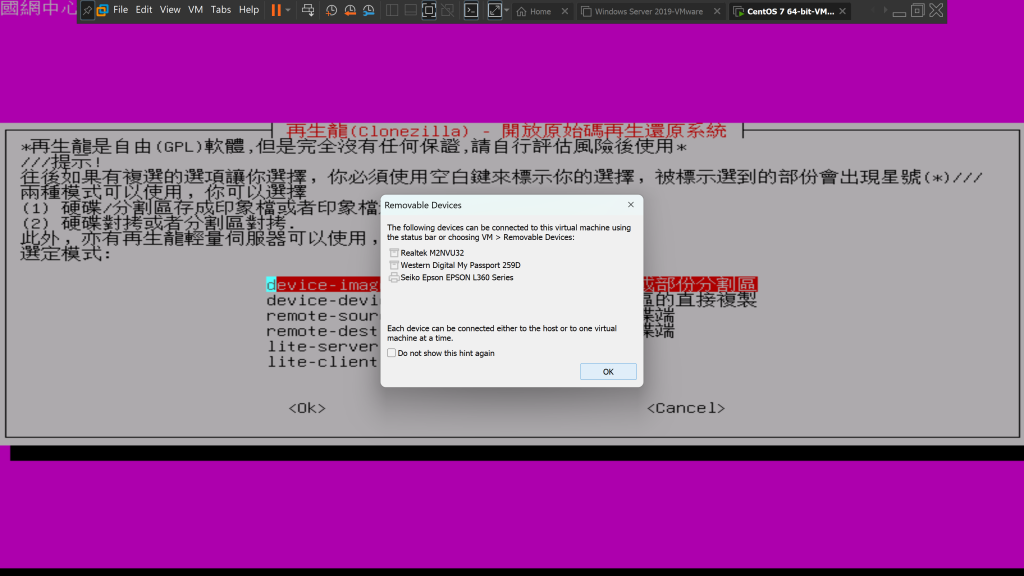Open the Tabs menu
Viewport: 1024px width, 576px height.
click(x=221, y=10)
